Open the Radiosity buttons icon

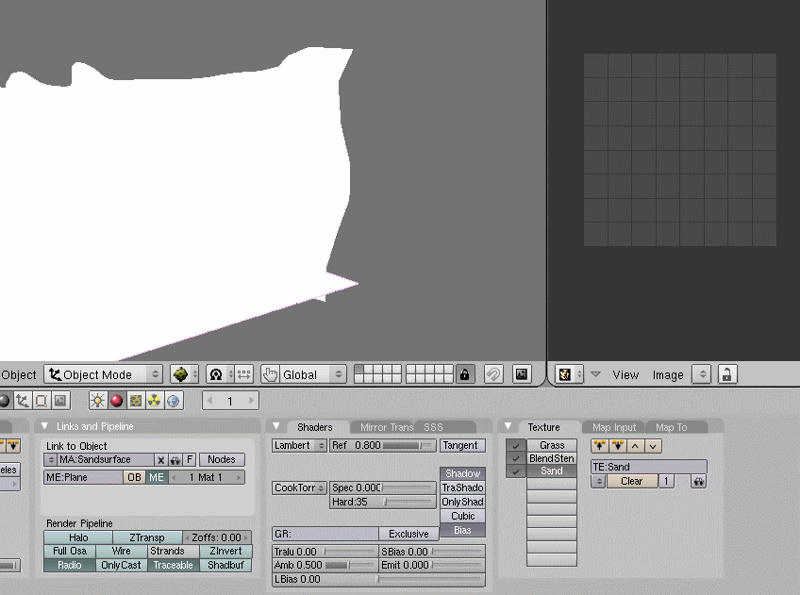click(x=154, y=401)
